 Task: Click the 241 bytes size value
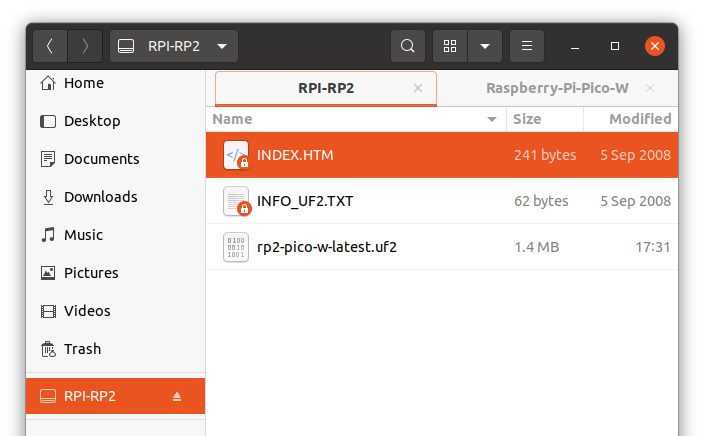click(x=545, y=155)
